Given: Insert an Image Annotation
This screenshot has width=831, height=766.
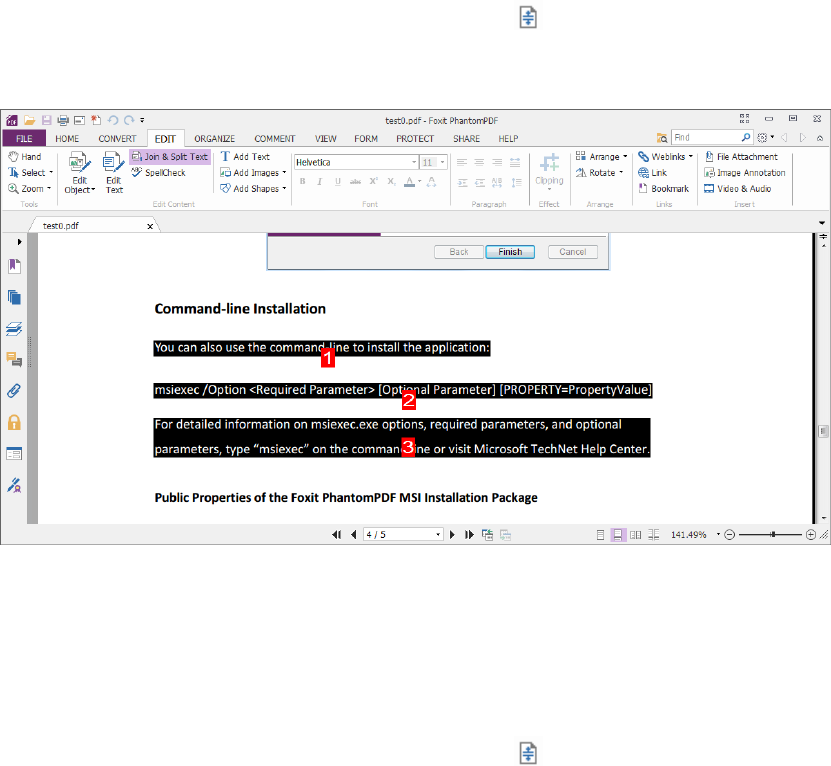Looking at the screenshot, I should coord(745,172).
